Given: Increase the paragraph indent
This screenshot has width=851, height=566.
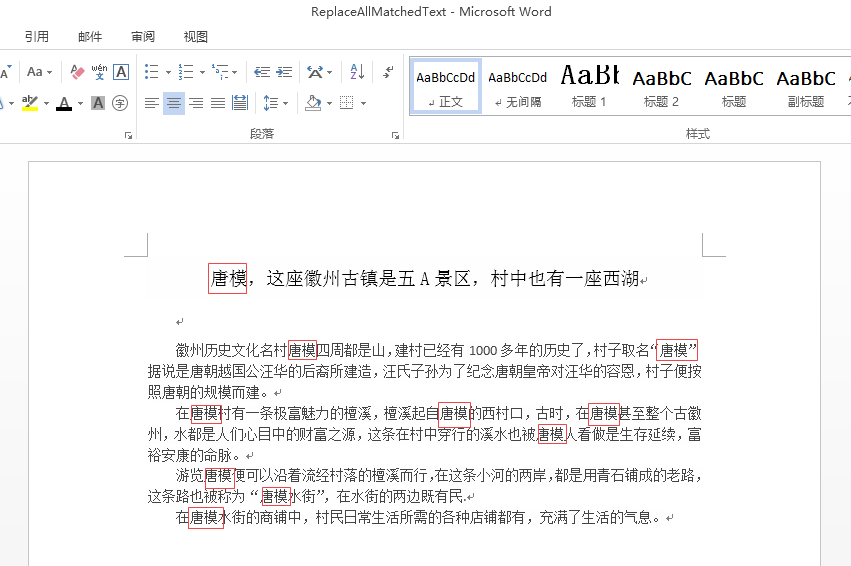Looking at the screenshot, I should tap(285, 72).
